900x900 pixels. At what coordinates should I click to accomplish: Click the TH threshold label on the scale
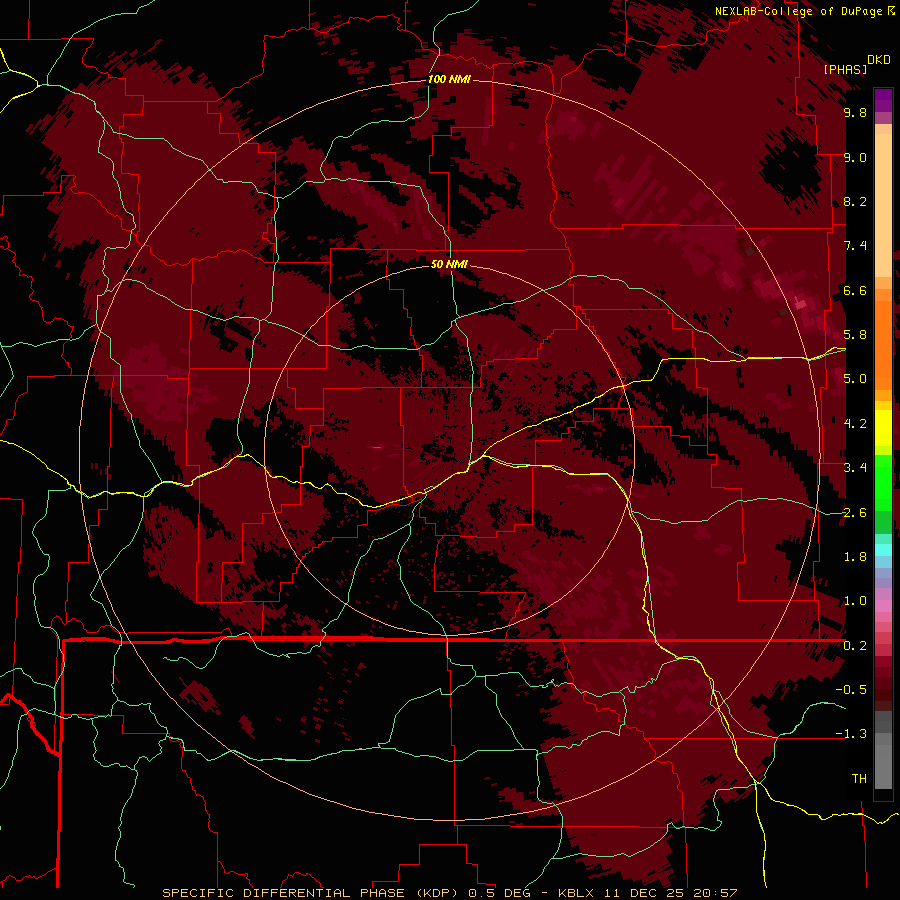859,779
